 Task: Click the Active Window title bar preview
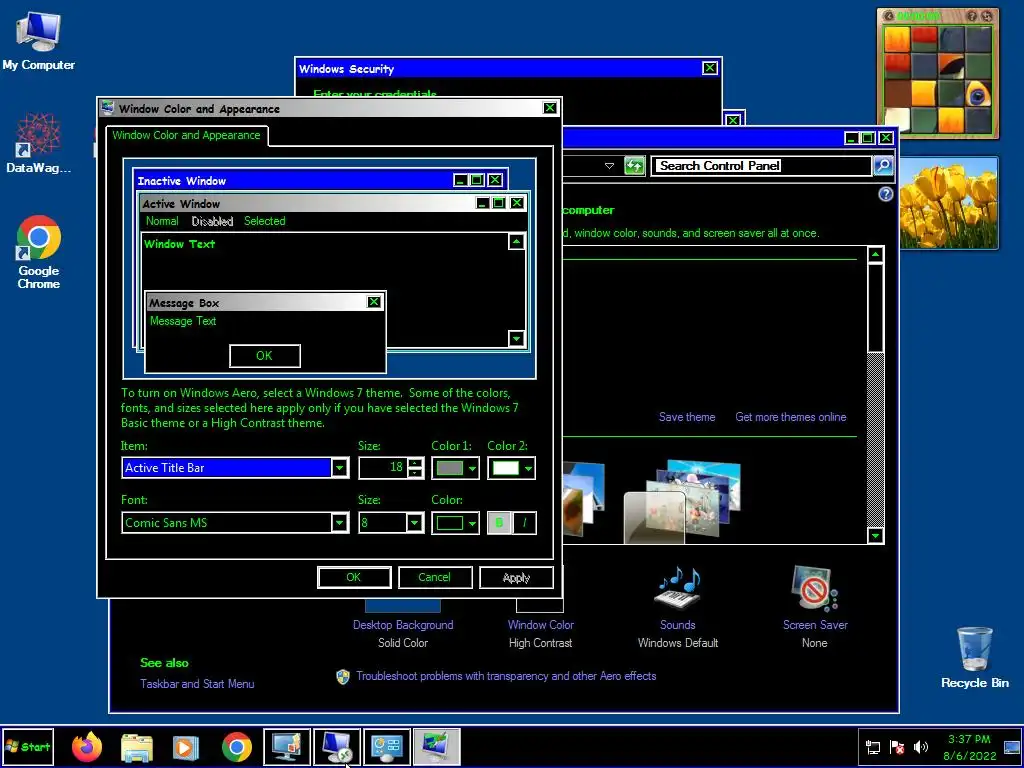click(333, 203)
